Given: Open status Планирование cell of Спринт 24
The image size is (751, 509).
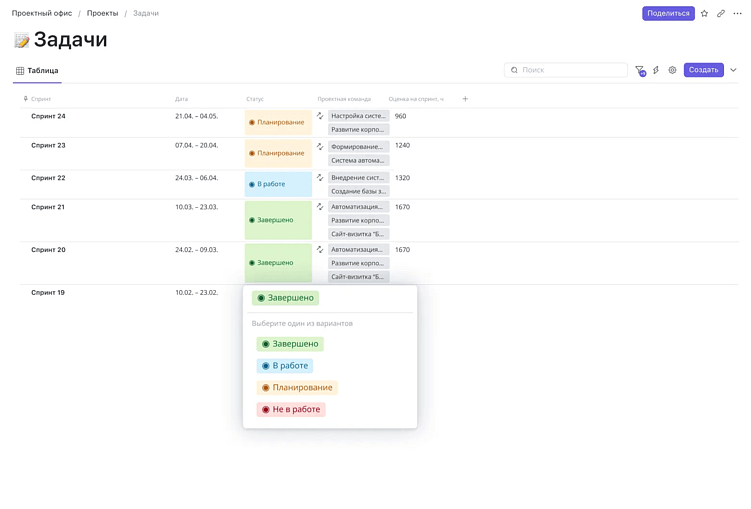Looking at the screenshot, I should [x=278, y=123].
